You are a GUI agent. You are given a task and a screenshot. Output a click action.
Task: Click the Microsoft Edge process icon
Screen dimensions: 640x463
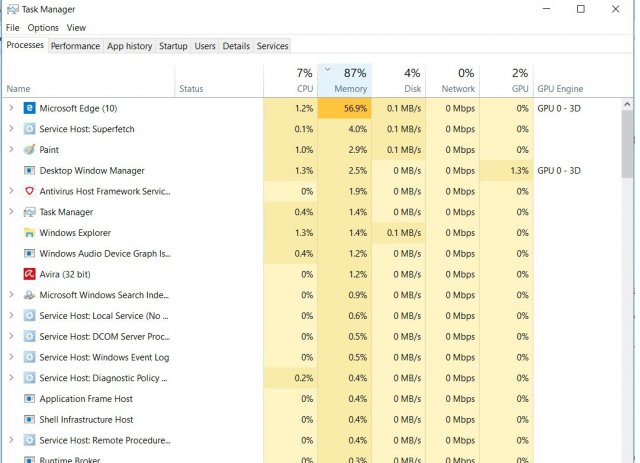30,108
